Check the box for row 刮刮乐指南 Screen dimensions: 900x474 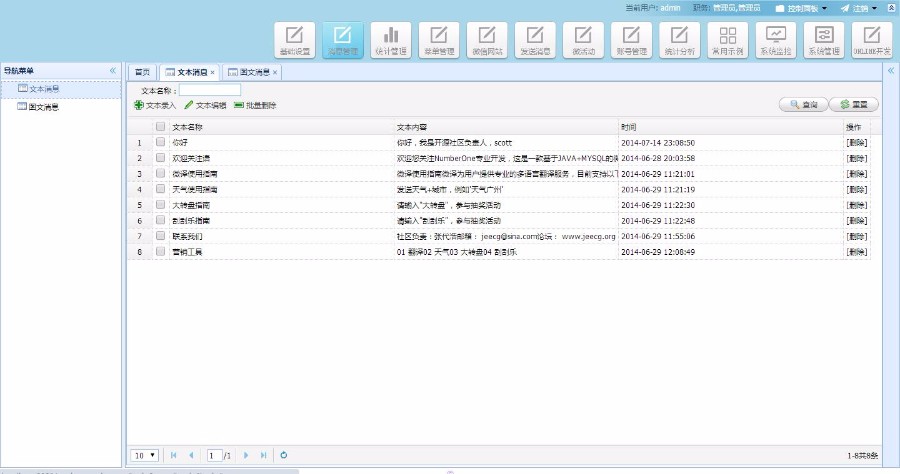point(160,220)
